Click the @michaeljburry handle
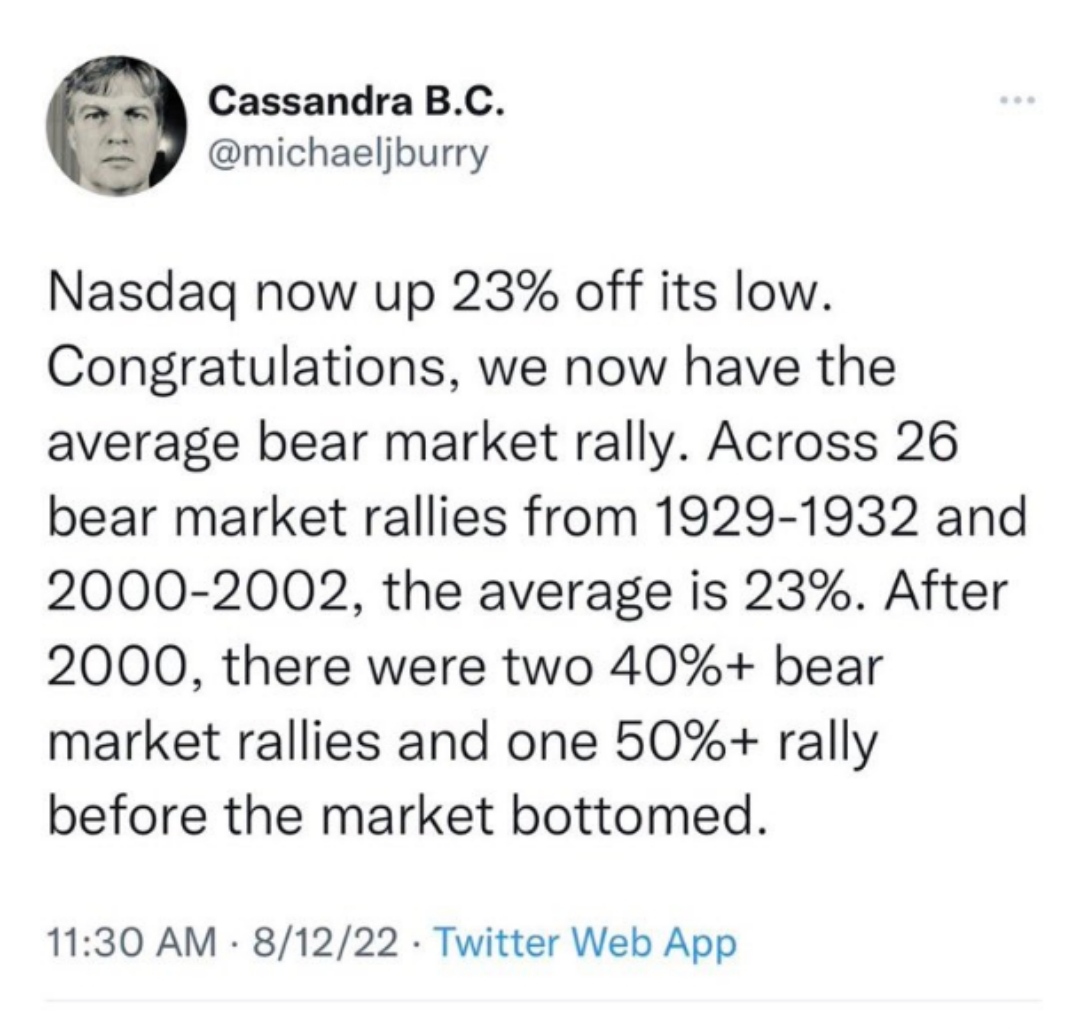The height and width of the screenshot is (1033, 1080). point(345,156)
